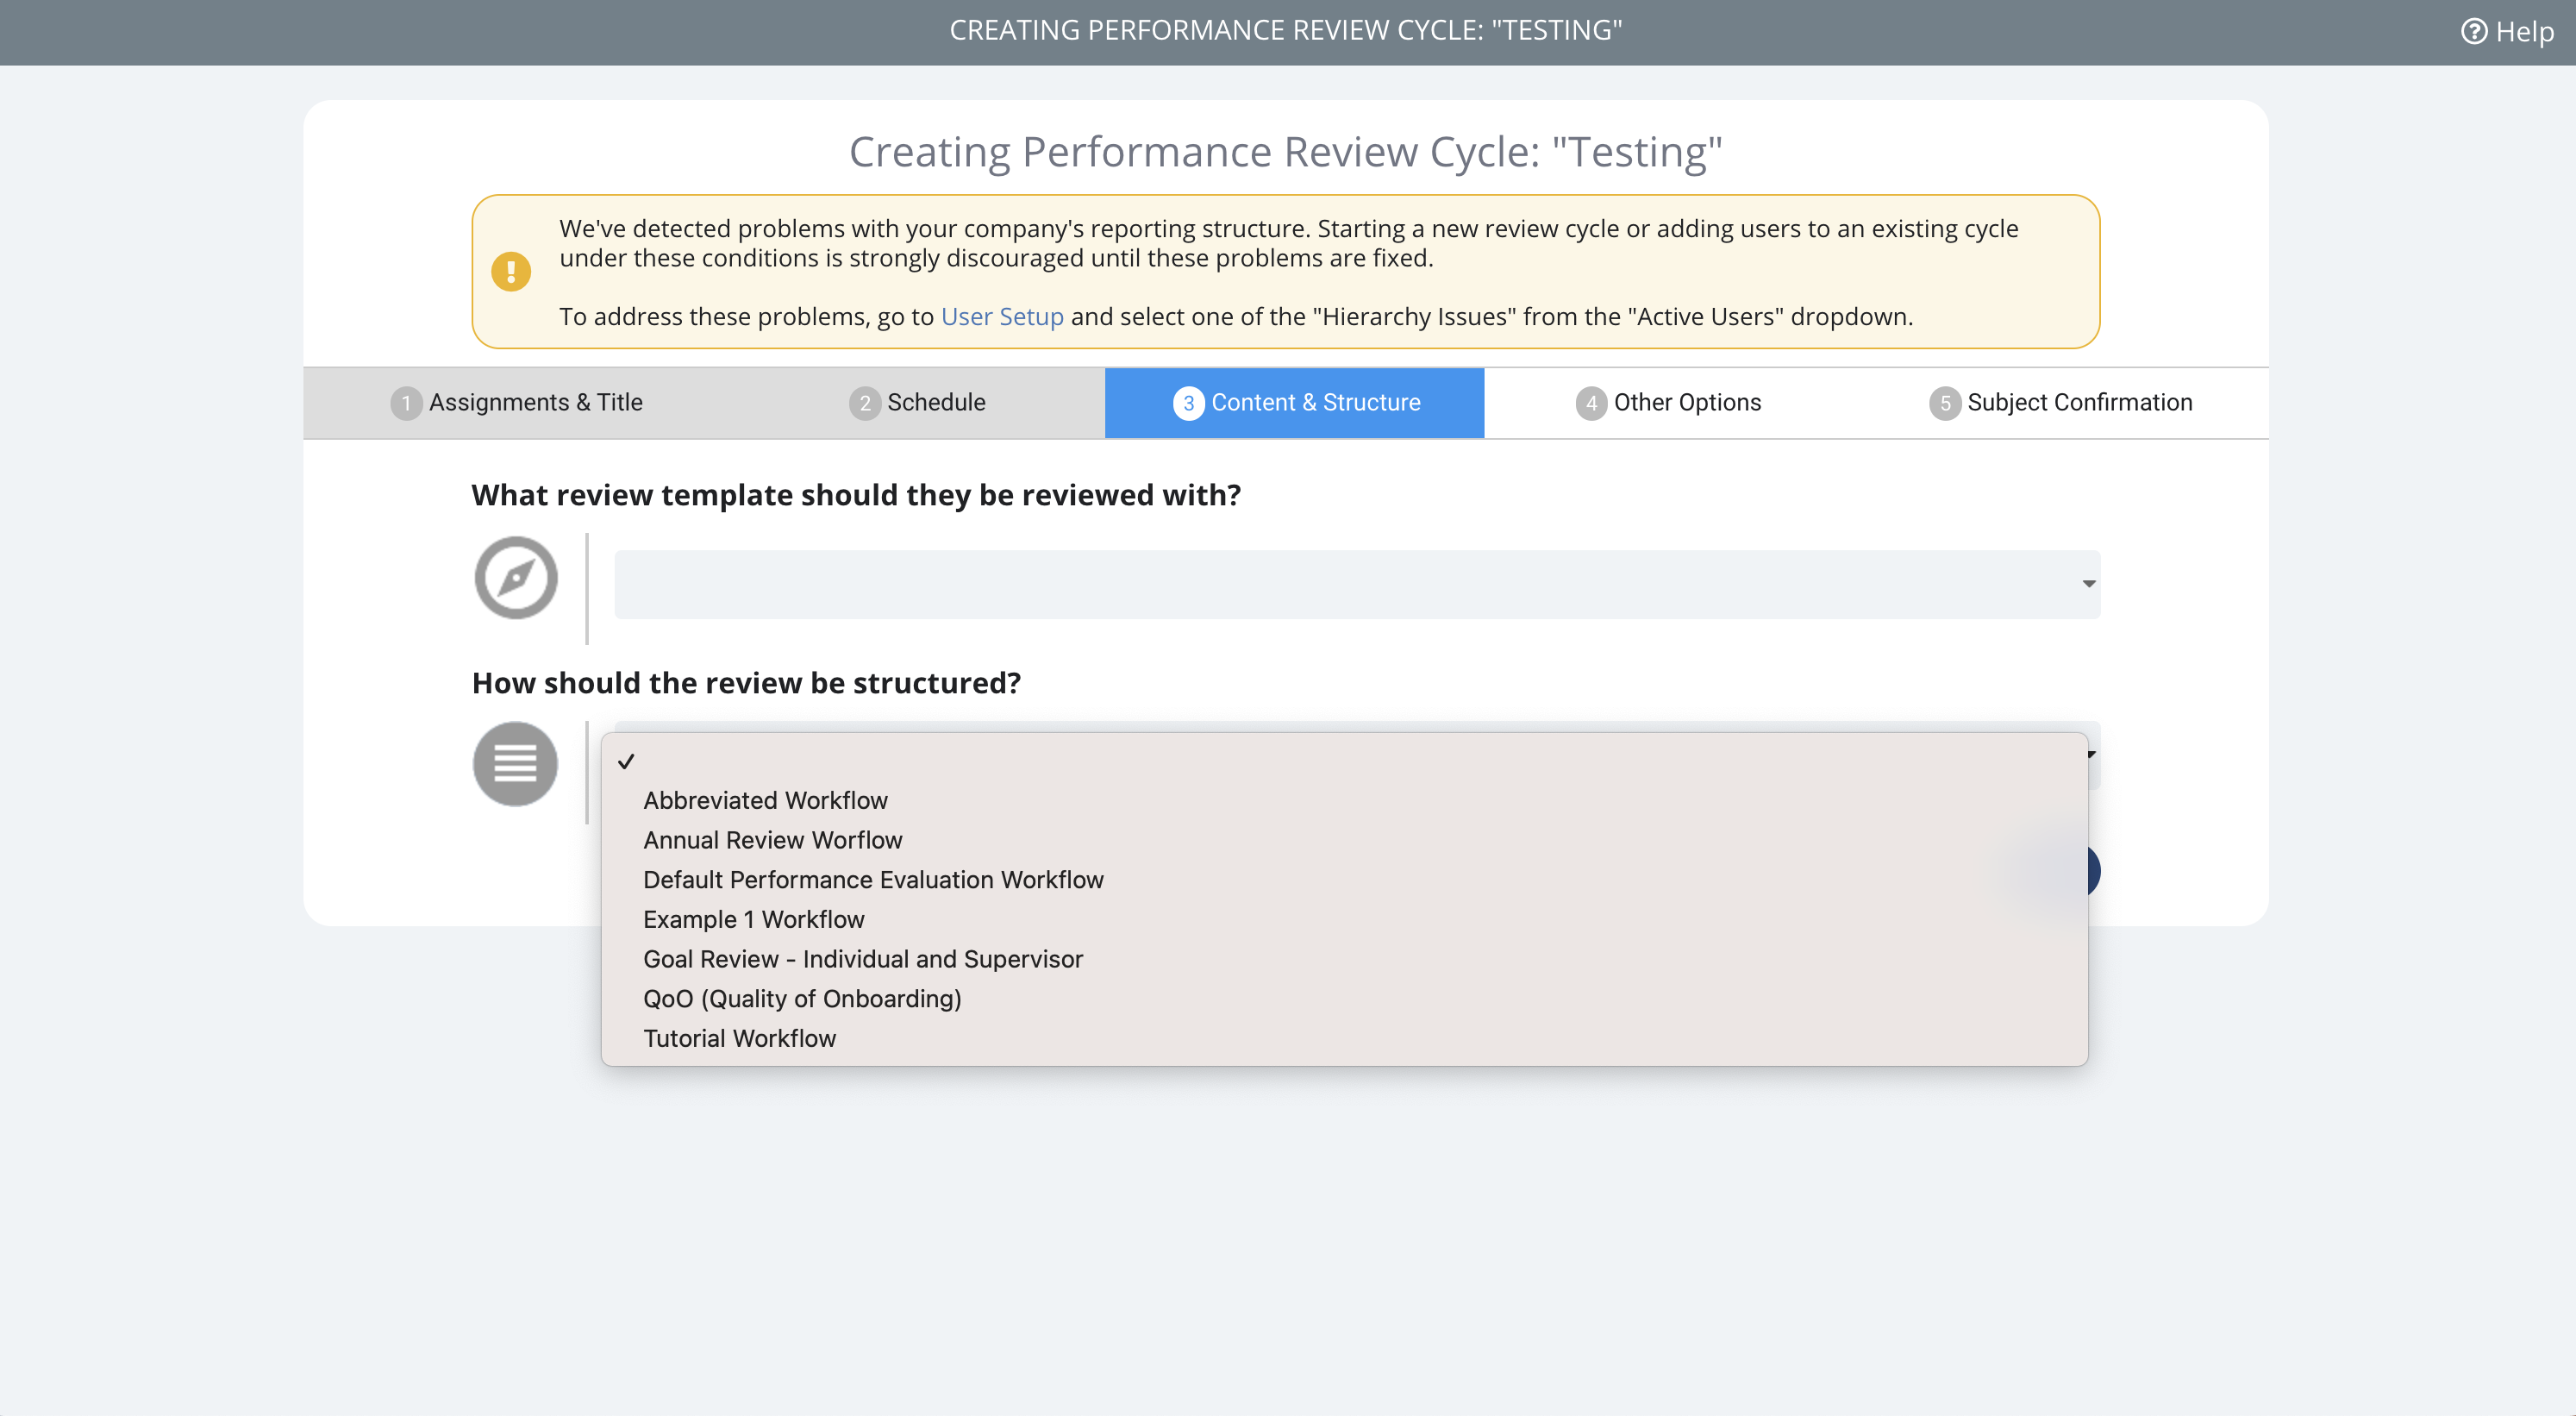Go to Assignments & Title step
2576x1416 pixels.
click(x=516, y=402)
